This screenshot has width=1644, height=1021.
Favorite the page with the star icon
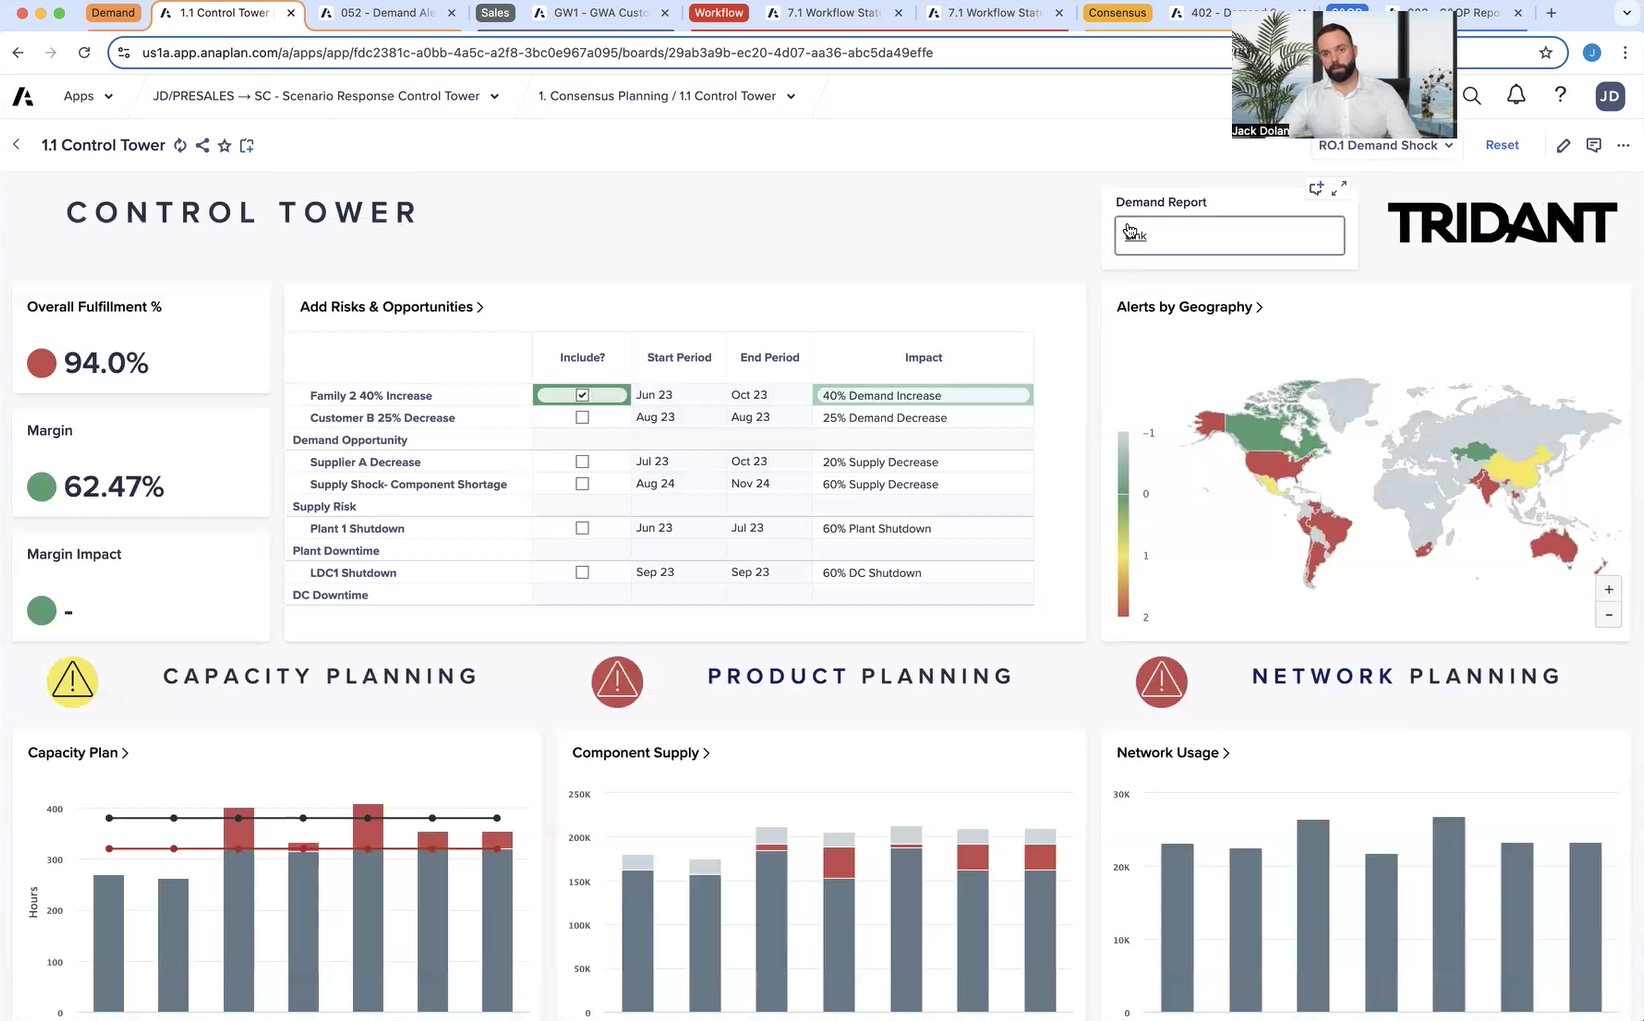[x=224, y=146]
